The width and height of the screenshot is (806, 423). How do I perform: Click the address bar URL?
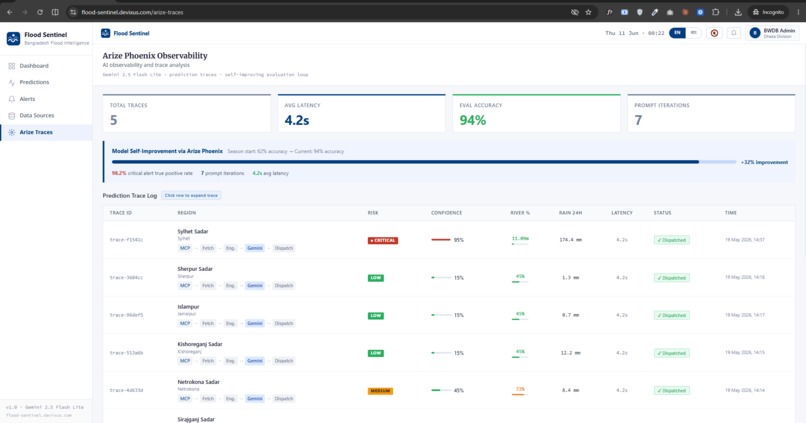(132, 12)
